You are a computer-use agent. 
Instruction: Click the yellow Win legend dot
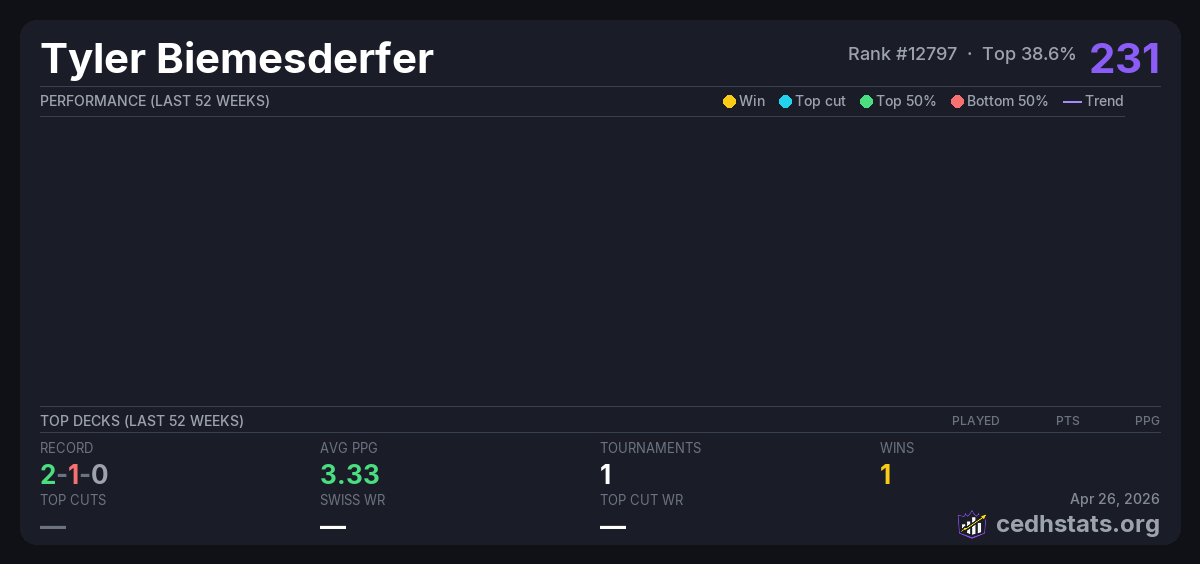click(x=729, y=101)
